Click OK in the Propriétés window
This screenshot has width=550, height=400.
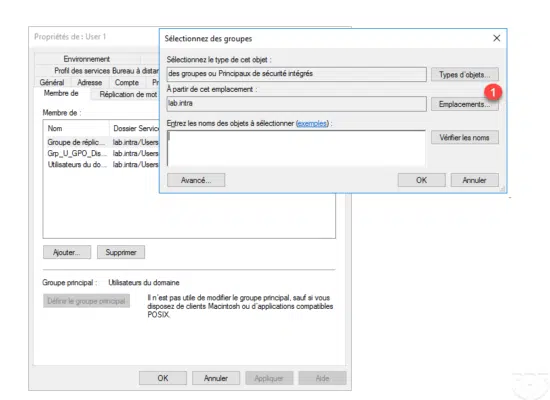coord(163,378)
